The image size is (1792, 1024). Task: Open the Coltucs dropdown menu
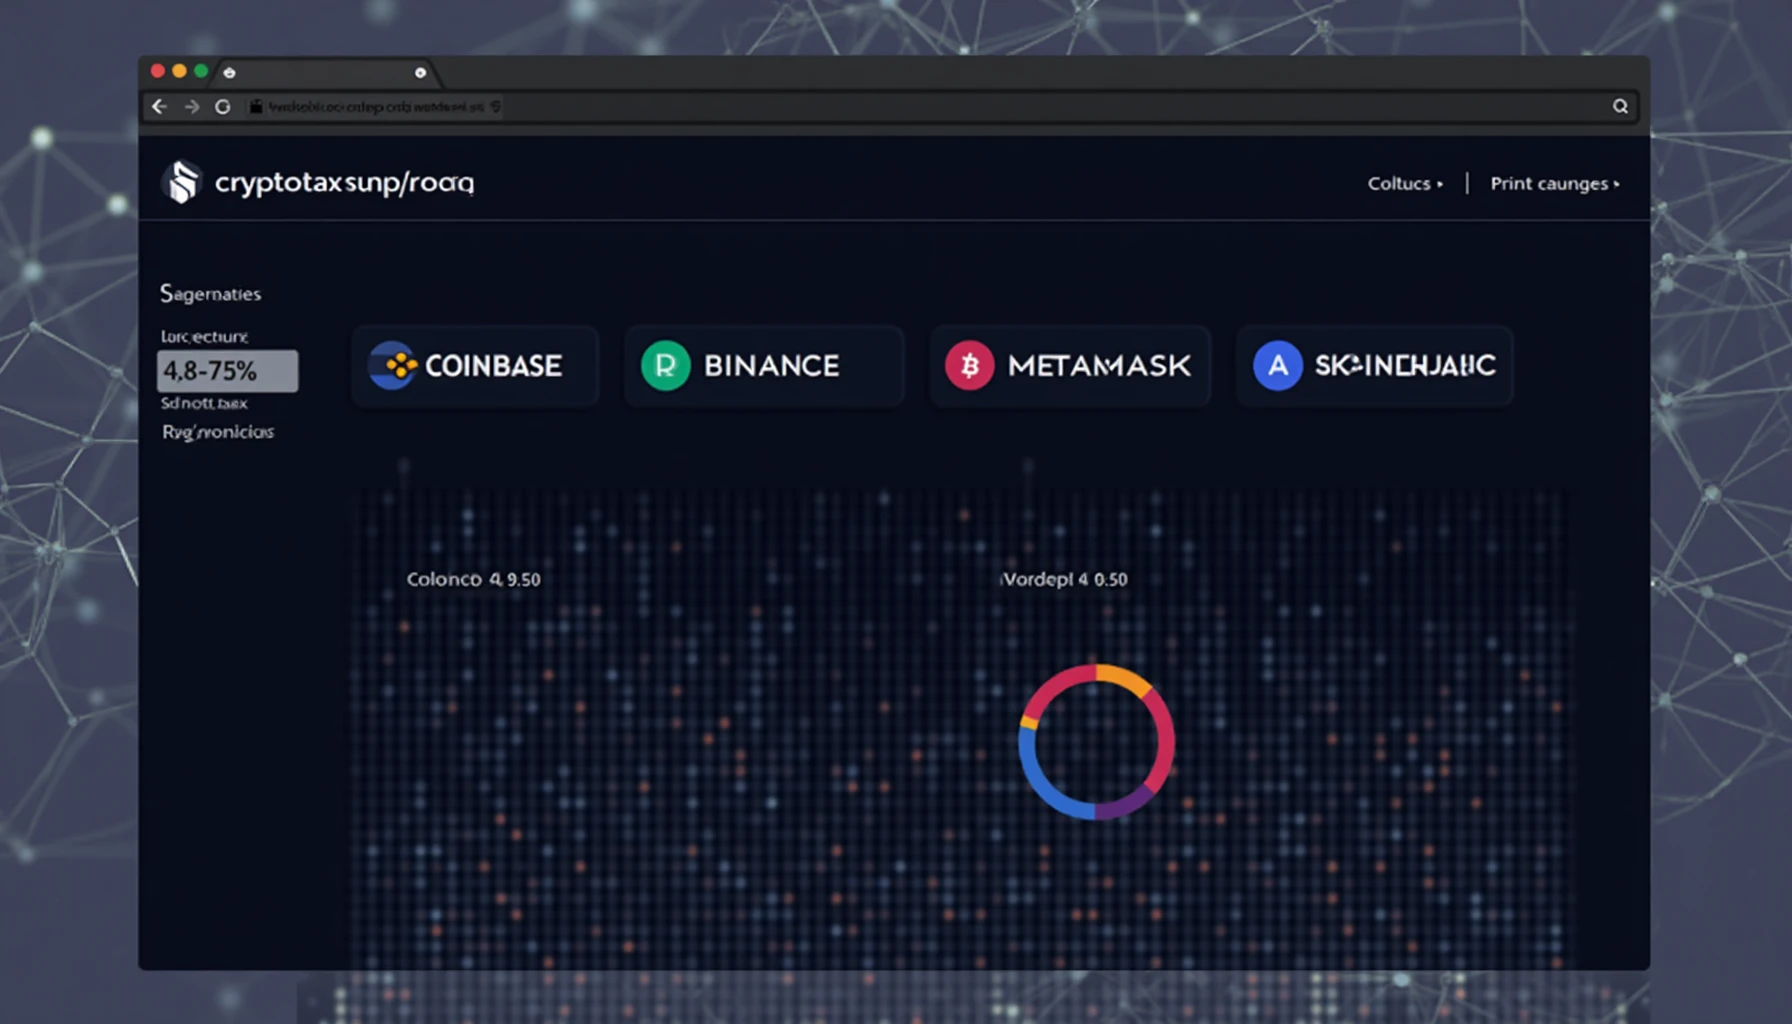point(1405,183)
